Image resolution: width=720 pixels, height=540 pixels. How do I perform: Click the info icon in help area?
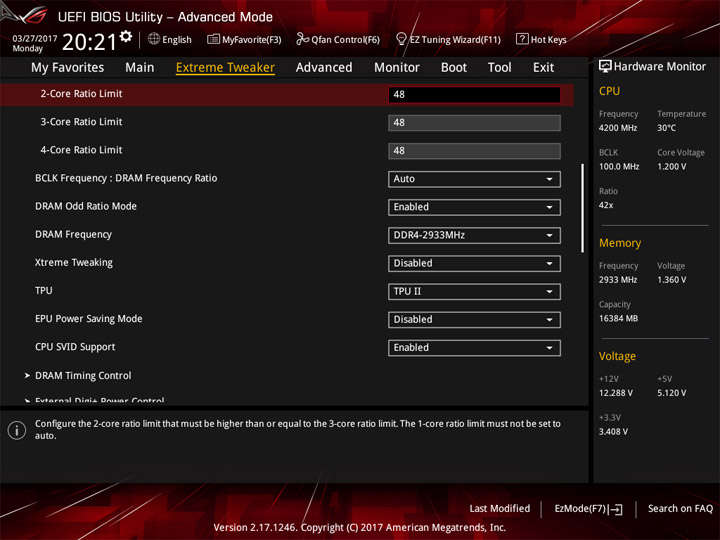point(17,430)
